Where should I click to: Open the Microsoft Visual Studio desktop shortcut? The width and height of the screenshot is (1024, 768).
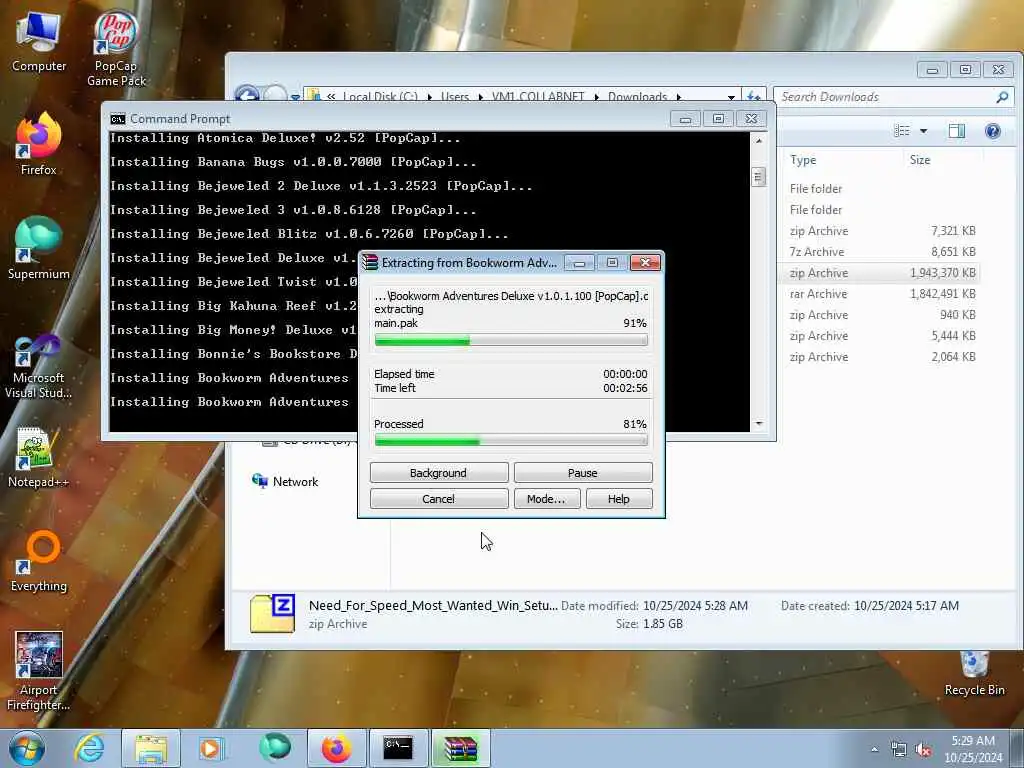[39, 366]
